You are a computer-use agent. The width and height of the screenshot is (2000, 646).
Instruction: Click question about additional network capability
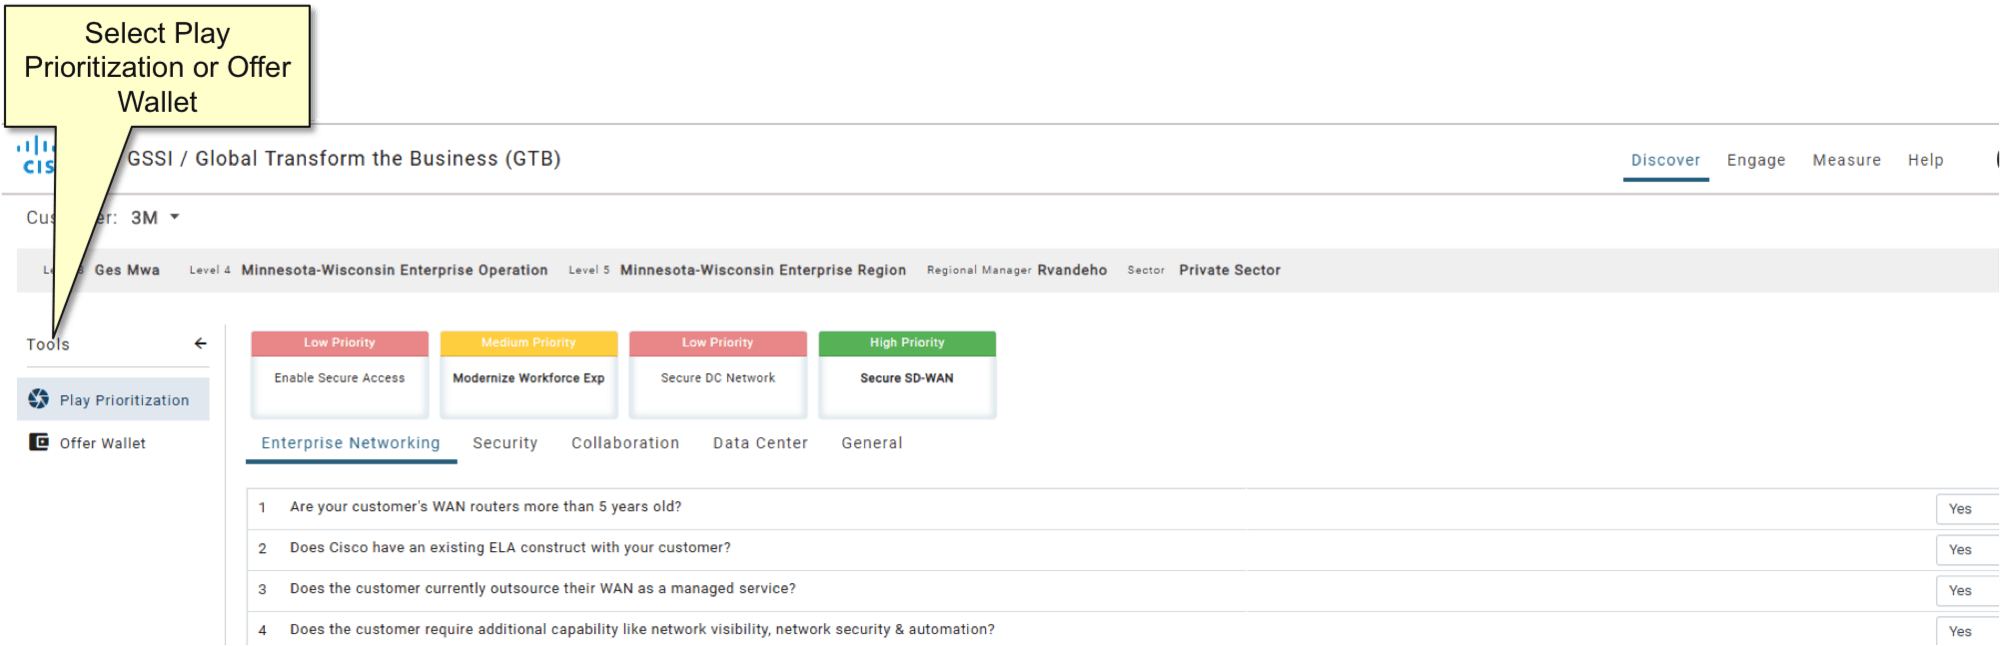tap(642, 630)
